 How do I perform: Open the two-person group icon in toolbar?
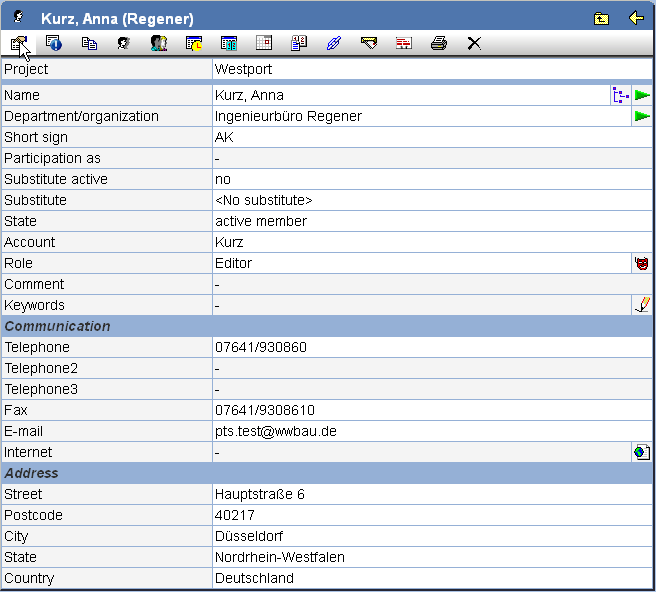coord(158,43)
